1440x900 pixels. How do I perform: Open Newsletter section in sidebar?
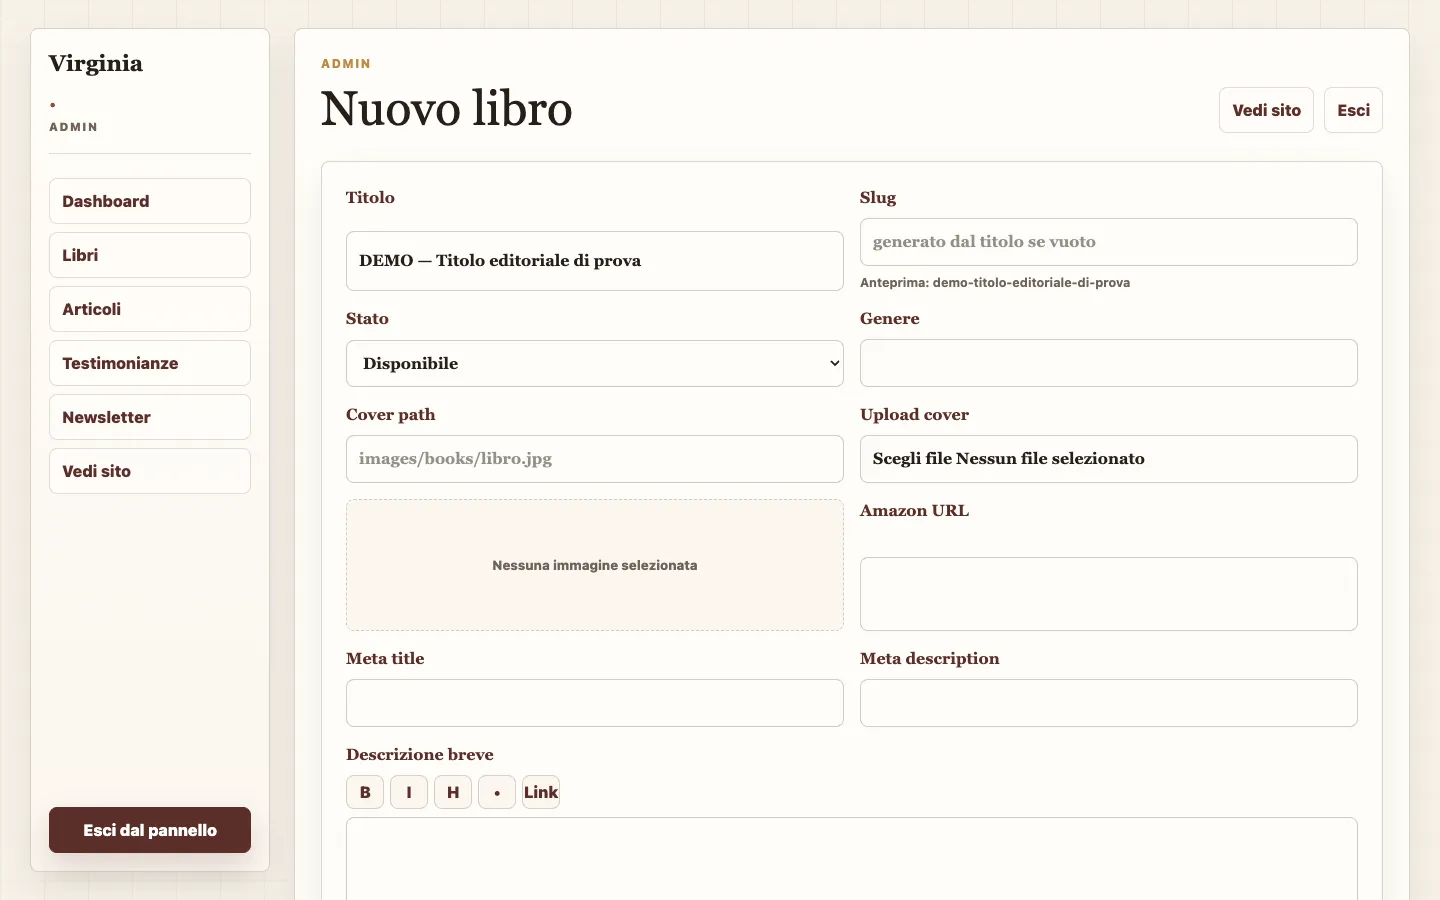pyautogui.click(x=150, y=417)
